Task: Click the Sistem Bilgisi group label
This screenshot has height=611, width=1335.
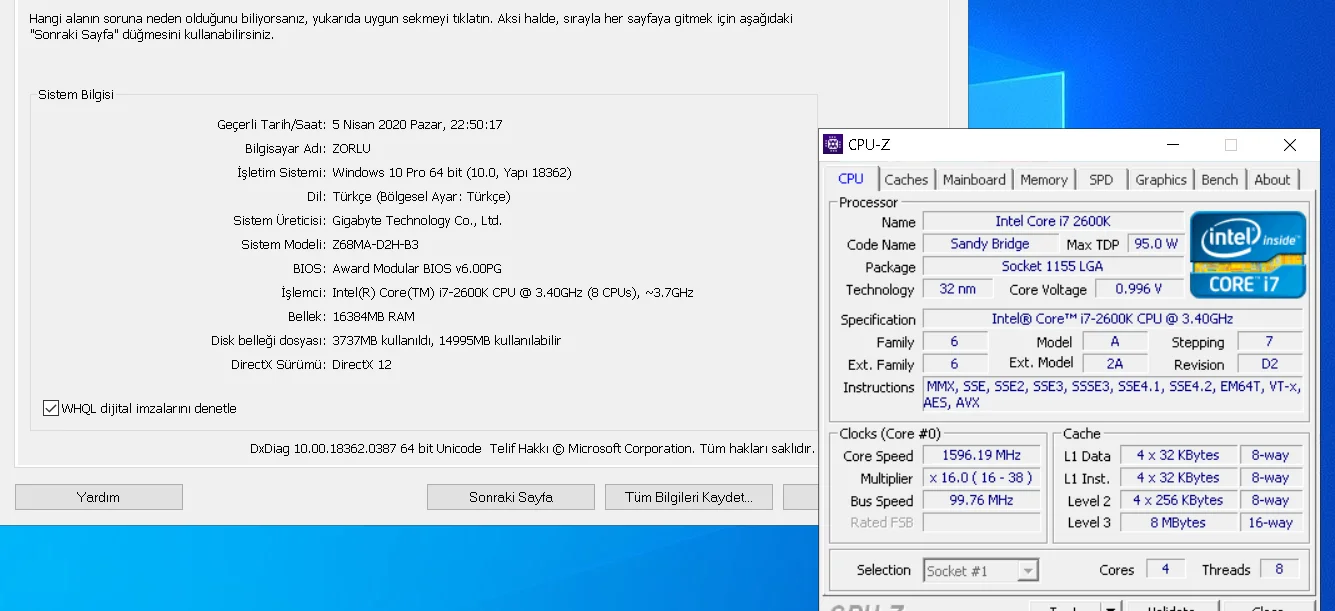Action: [76, 95]
